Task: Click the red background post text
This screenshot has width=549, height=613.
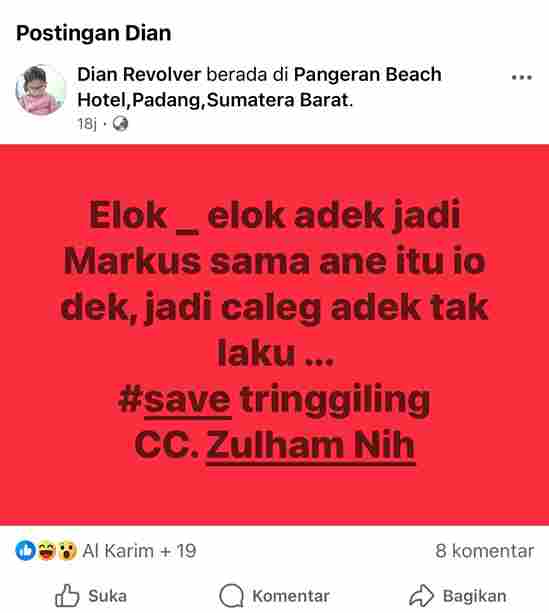Action: (x=274, y=331)
